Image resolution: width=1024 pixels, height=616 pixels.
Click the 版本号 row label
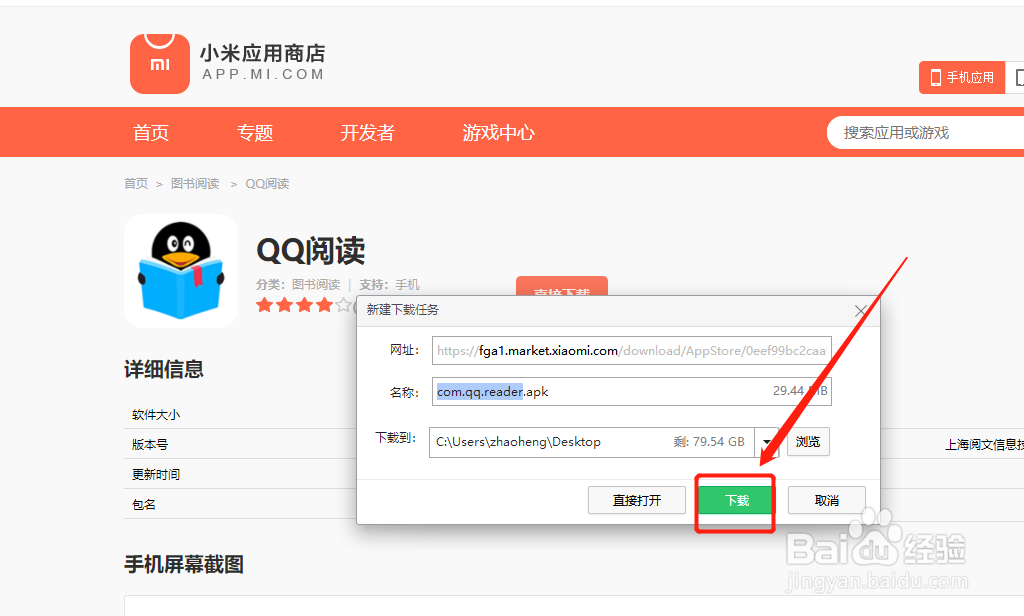pyautogui.click(x=150, y=445)
